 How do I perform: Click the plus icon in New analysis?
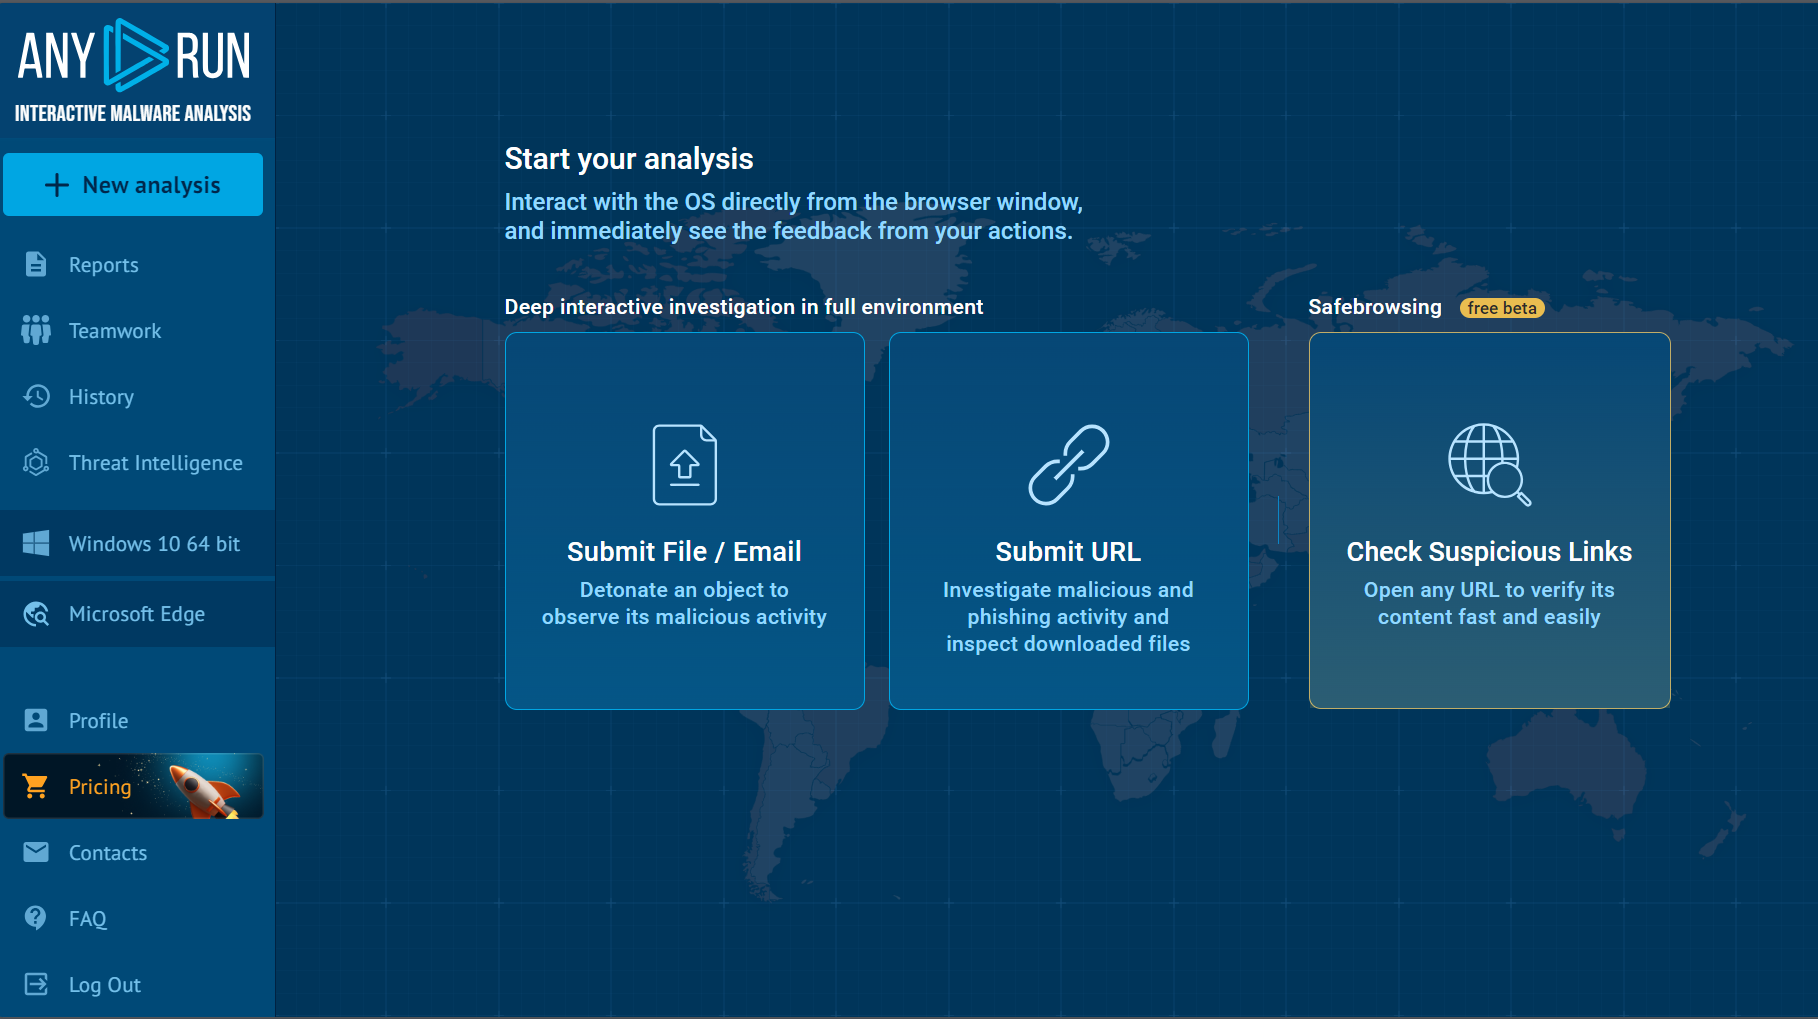pyautogui.click(x=57, y=185)
